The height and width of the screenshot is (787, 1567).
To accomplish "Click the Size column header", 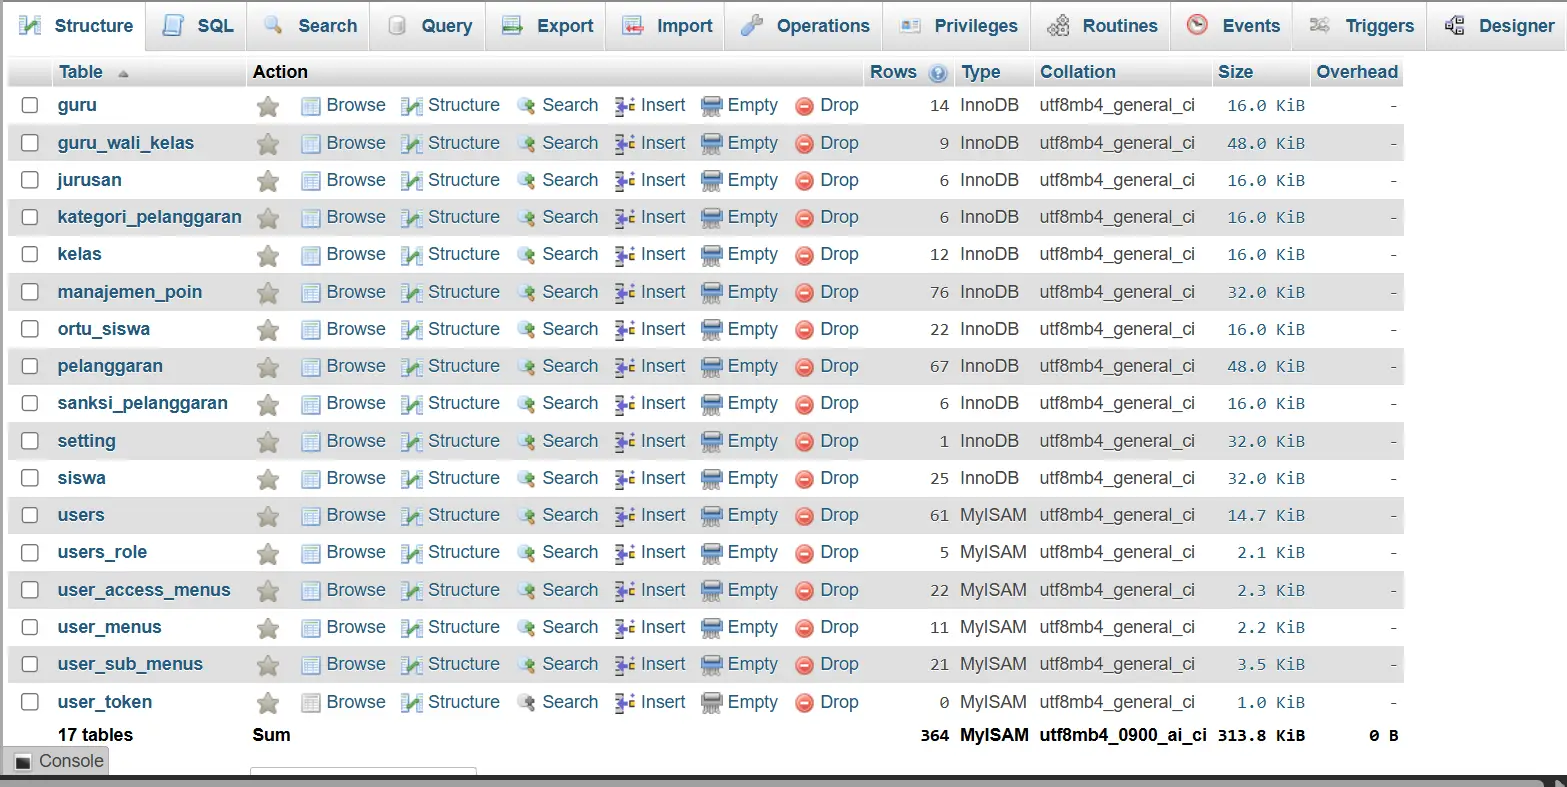I will (1235, 72).
